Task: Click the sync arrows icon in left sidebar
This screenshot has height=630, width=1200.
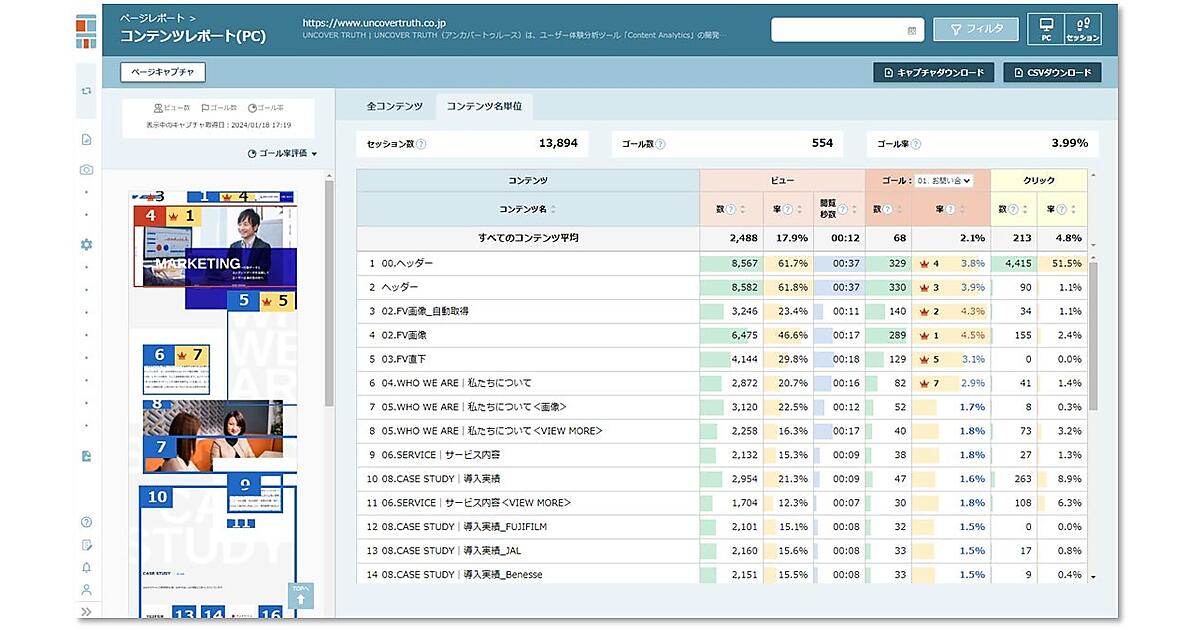Action: point(87,91)
